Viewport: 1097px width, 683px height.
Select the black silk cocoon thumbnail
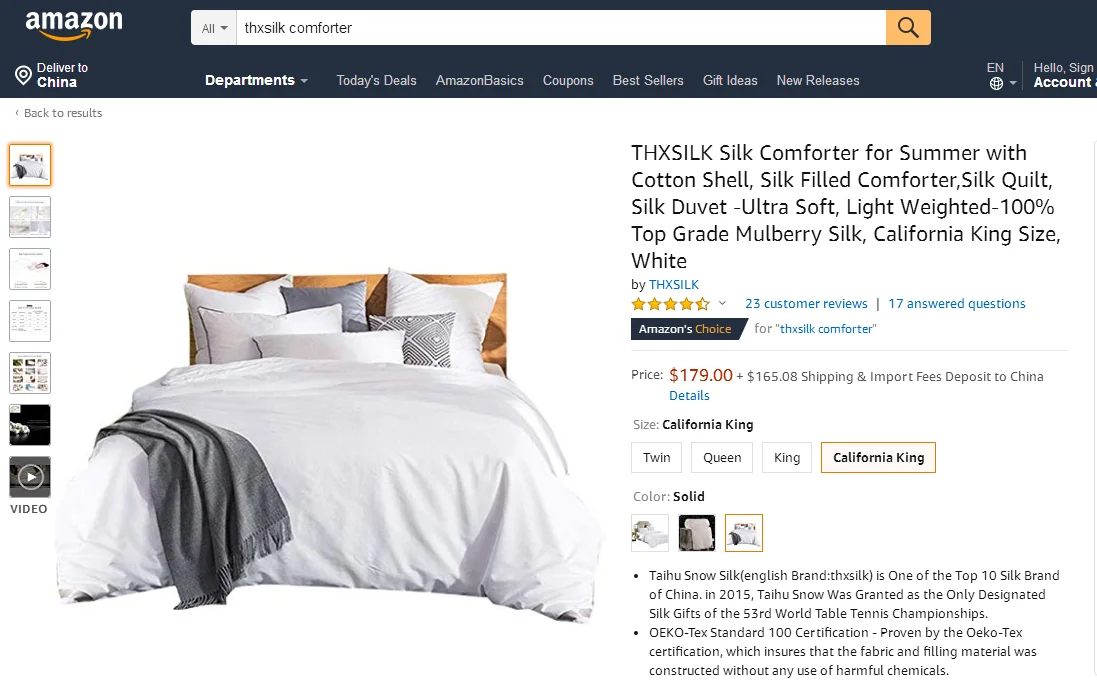(x=30, y=425)
